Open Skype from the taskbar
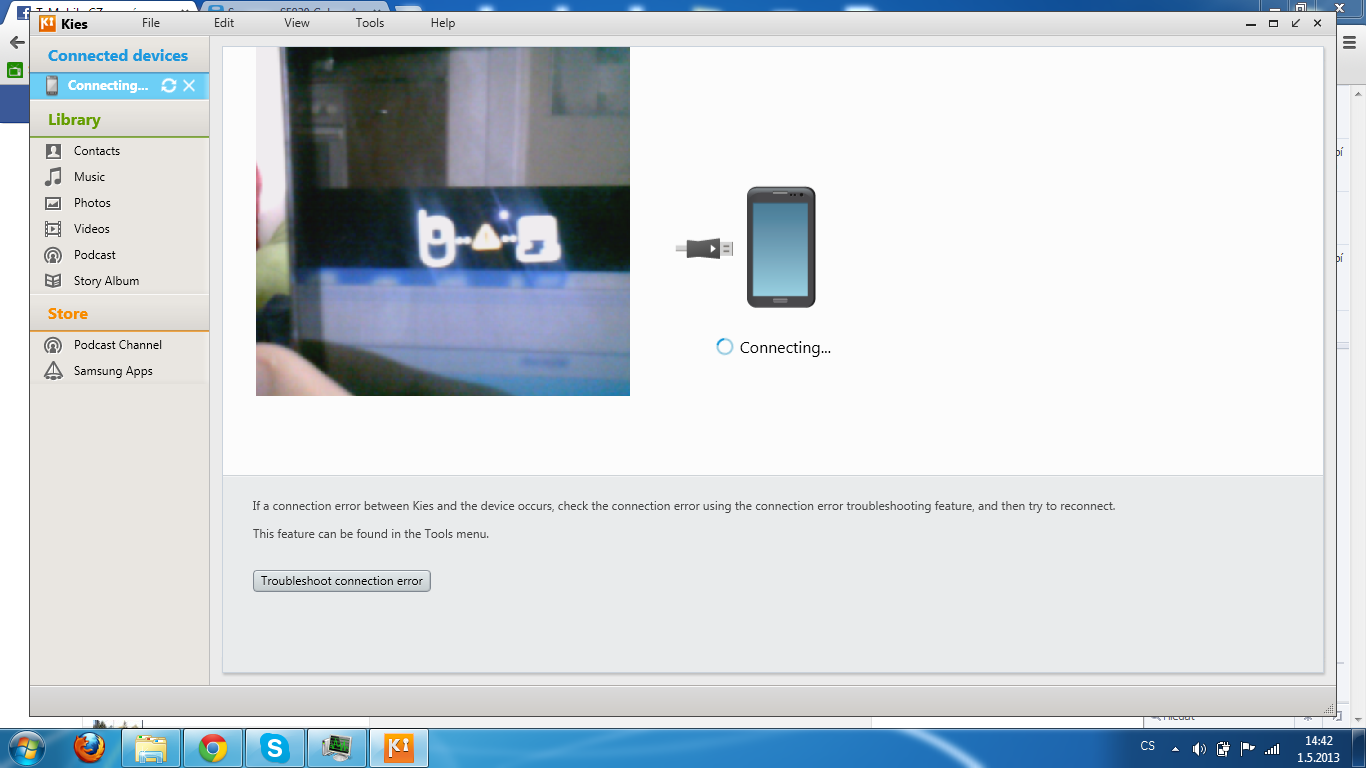 (274, 748)
